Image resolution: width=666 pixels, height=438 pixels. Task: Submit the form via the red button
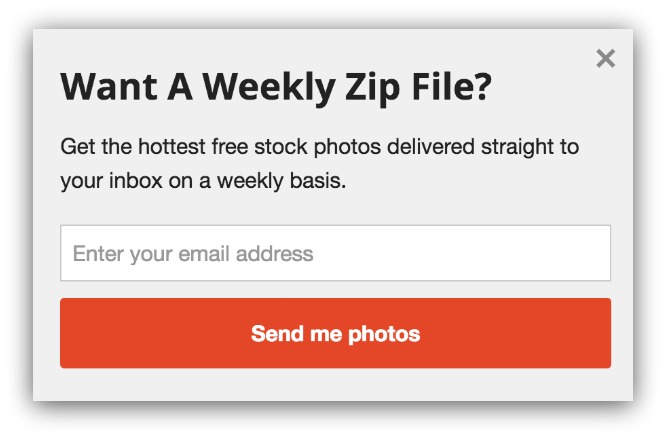335,333
